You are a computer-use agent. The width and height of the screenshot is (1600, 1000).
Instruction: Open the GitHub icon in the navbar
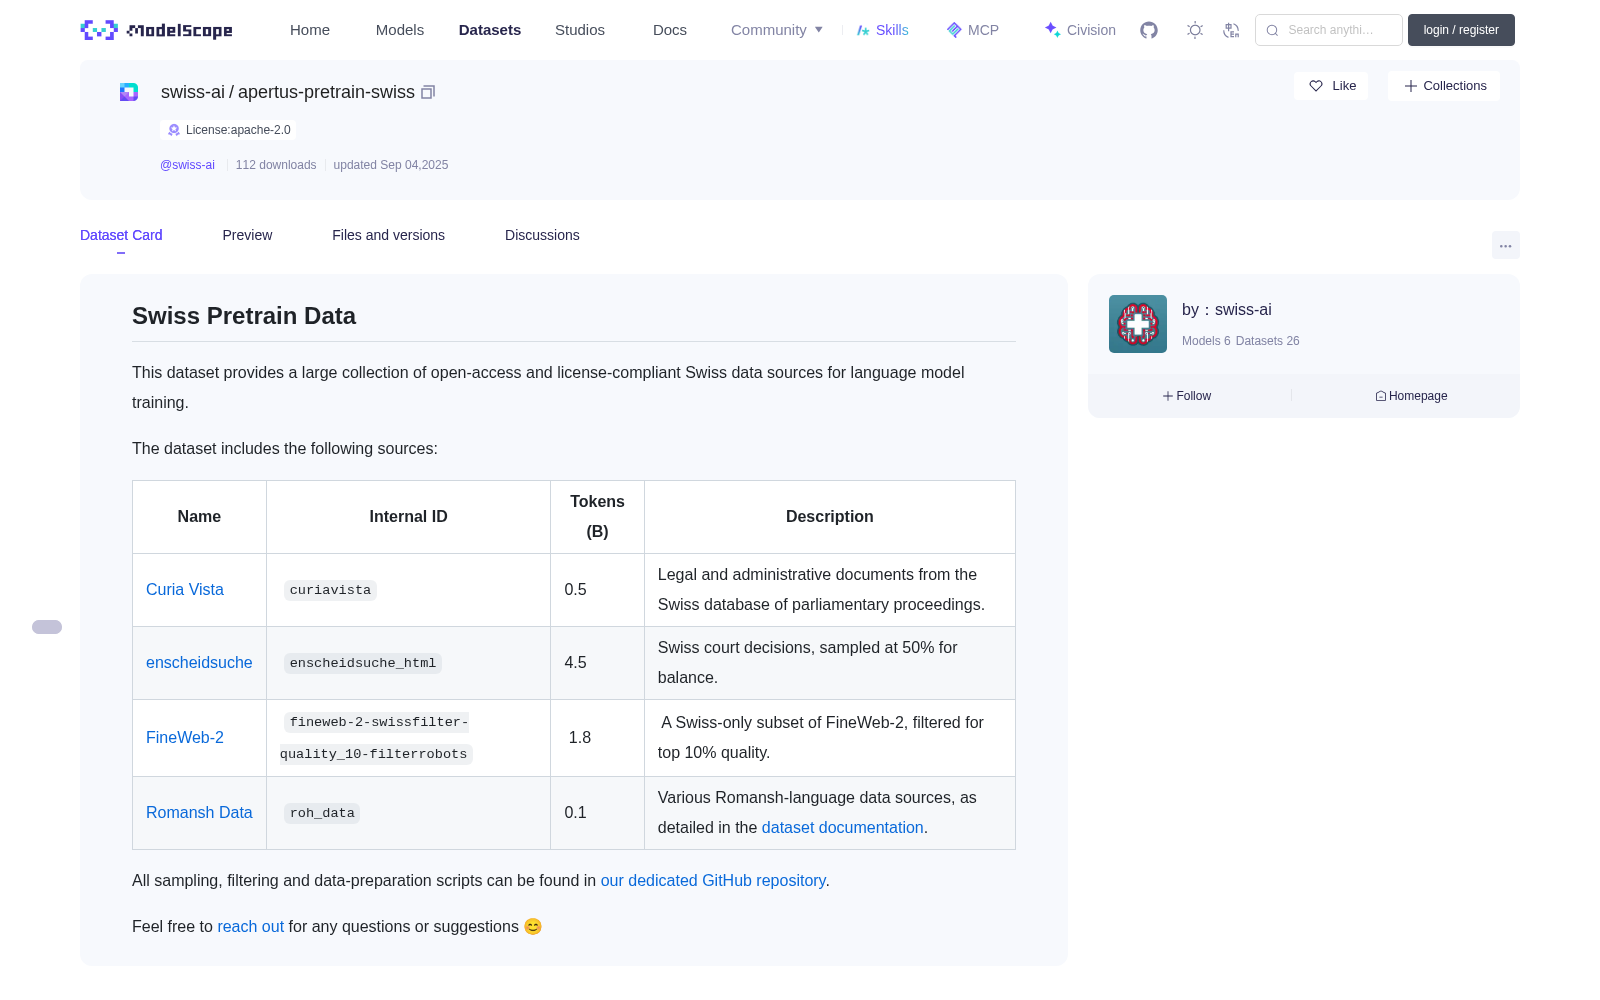point(1149,30)
